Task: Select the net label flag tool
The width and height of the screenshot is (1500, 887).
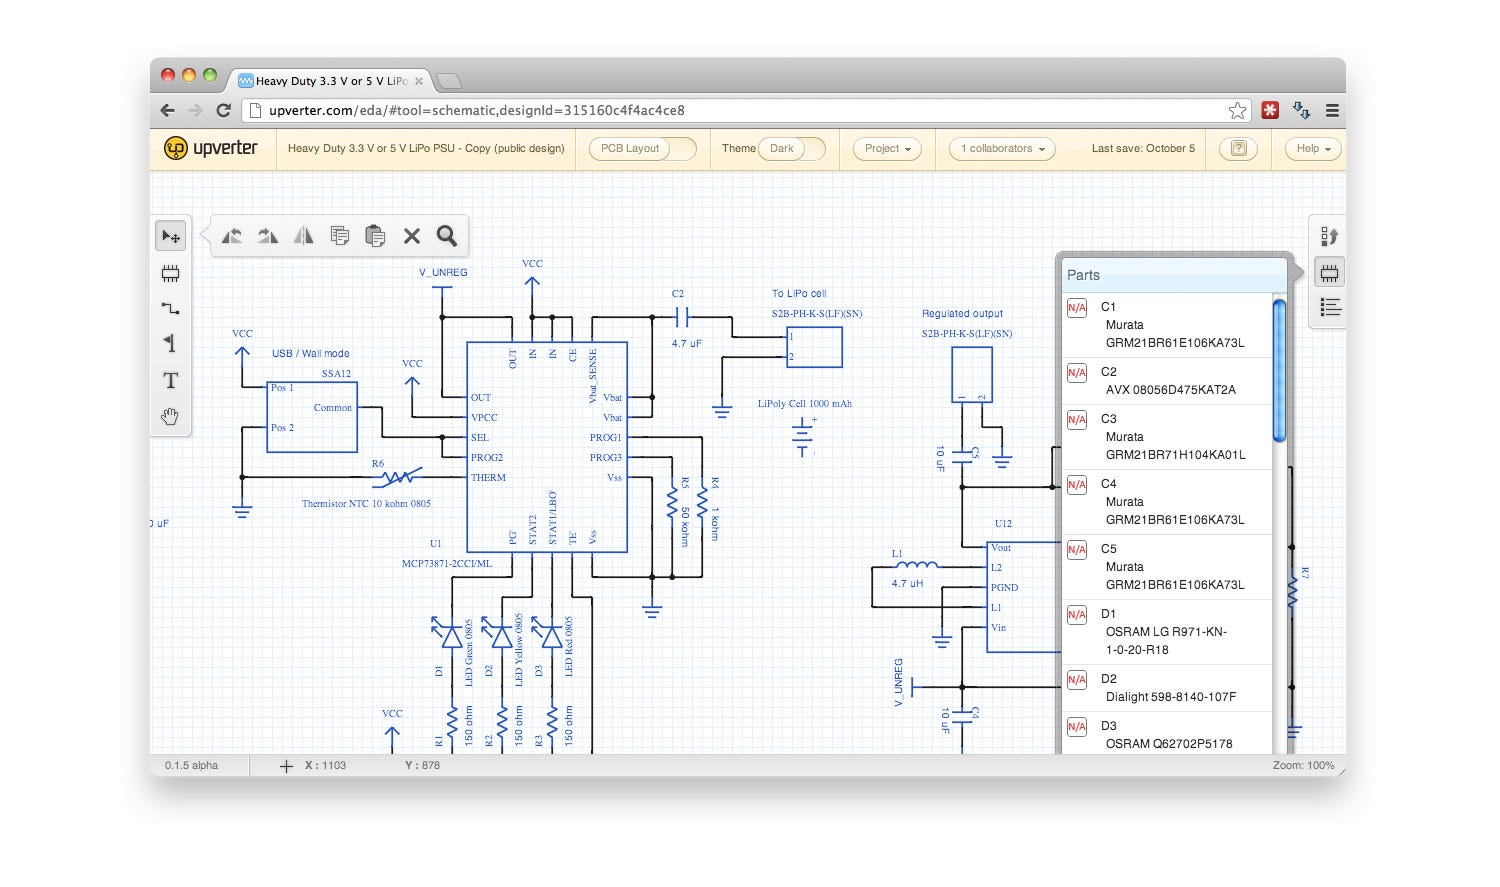Action: [x=170, y=343]
